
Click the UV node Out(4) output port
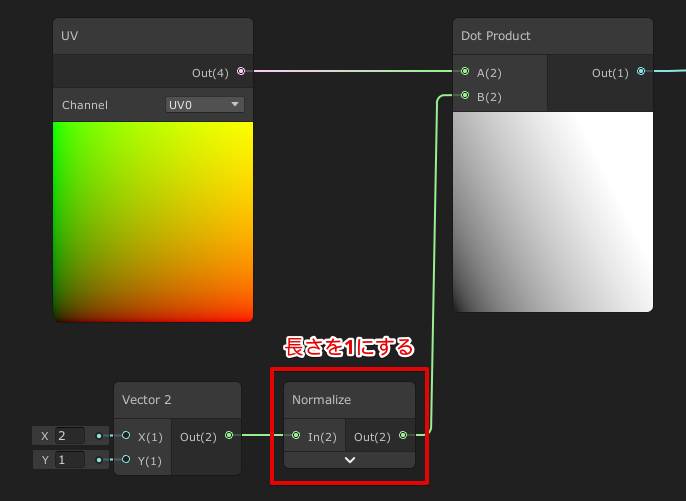[x=241, y=71]
